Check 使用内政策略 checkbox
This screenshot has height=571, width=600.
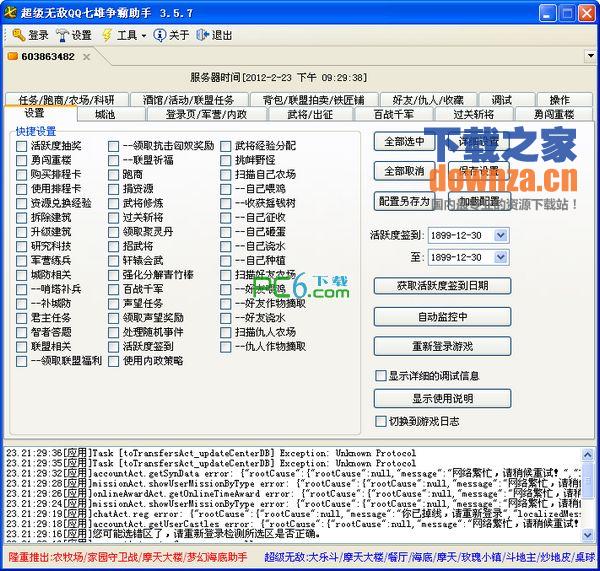(113, 361)
